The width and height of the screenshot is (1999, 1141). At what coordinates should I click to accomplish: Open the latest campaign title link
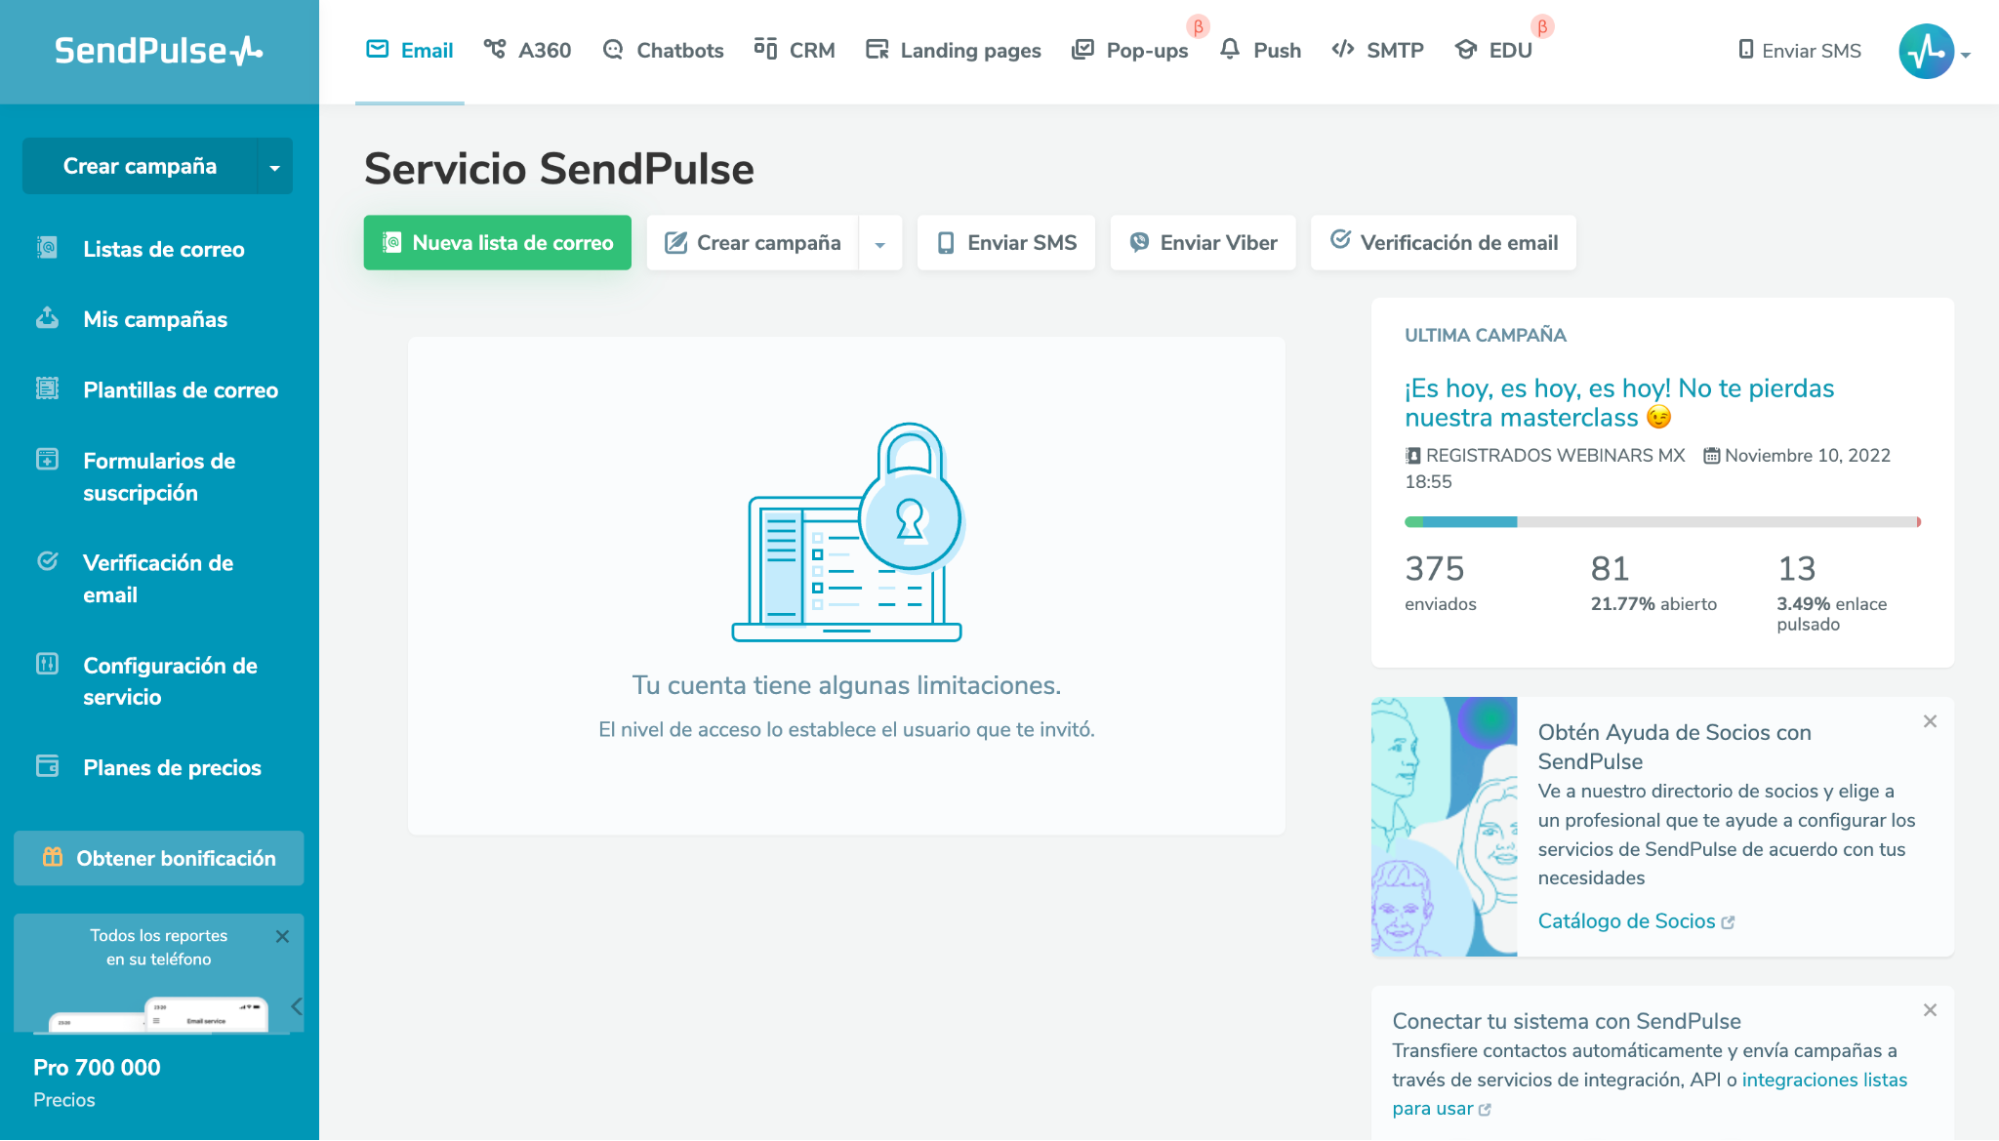tap(1619, 402)
